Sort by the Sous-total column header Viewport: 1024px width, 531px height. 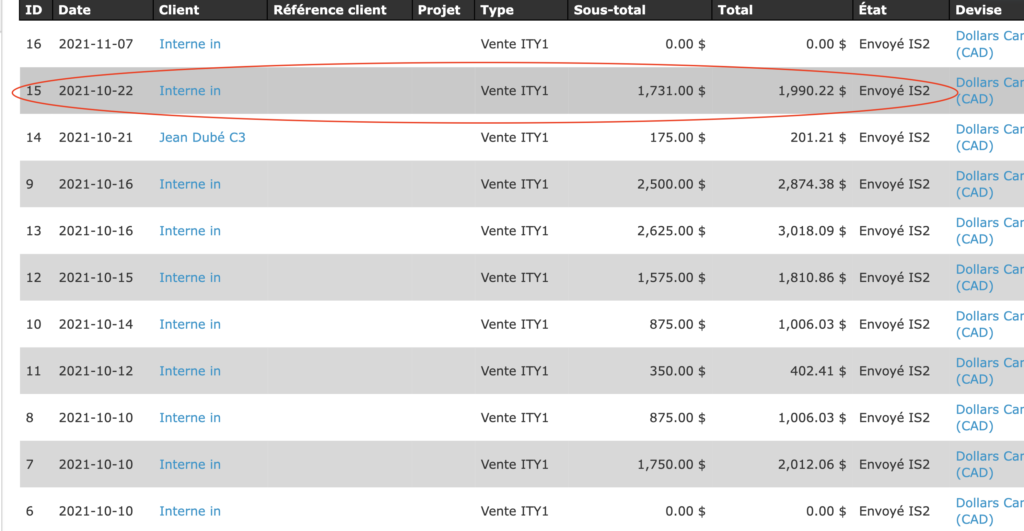point(609,10)
